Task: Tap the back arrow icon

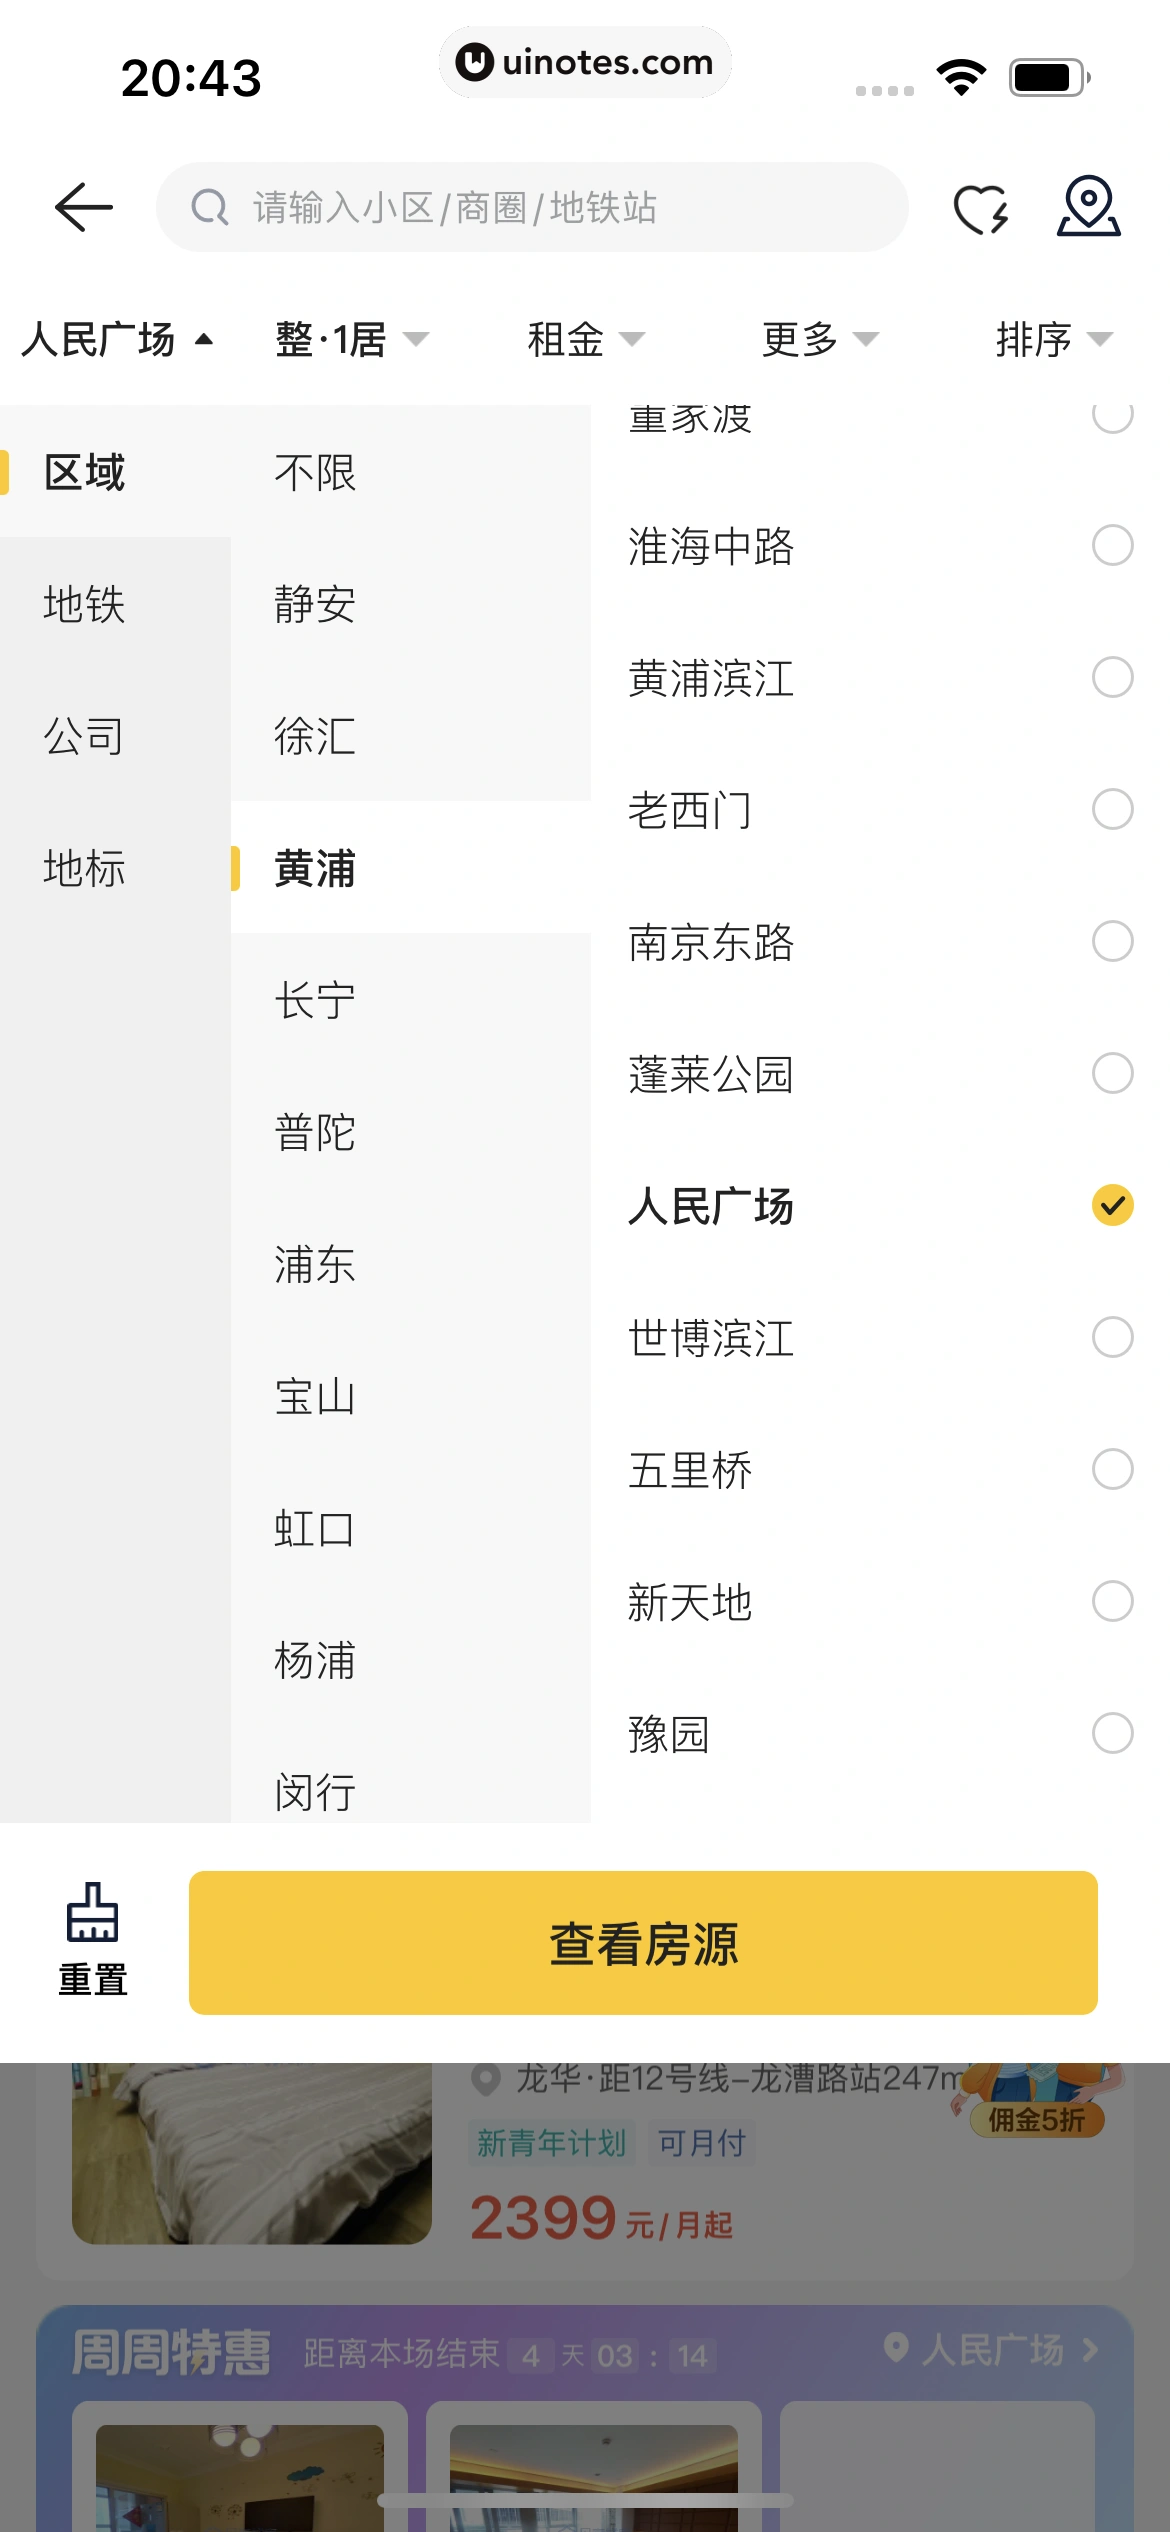Action: point(84,207)
